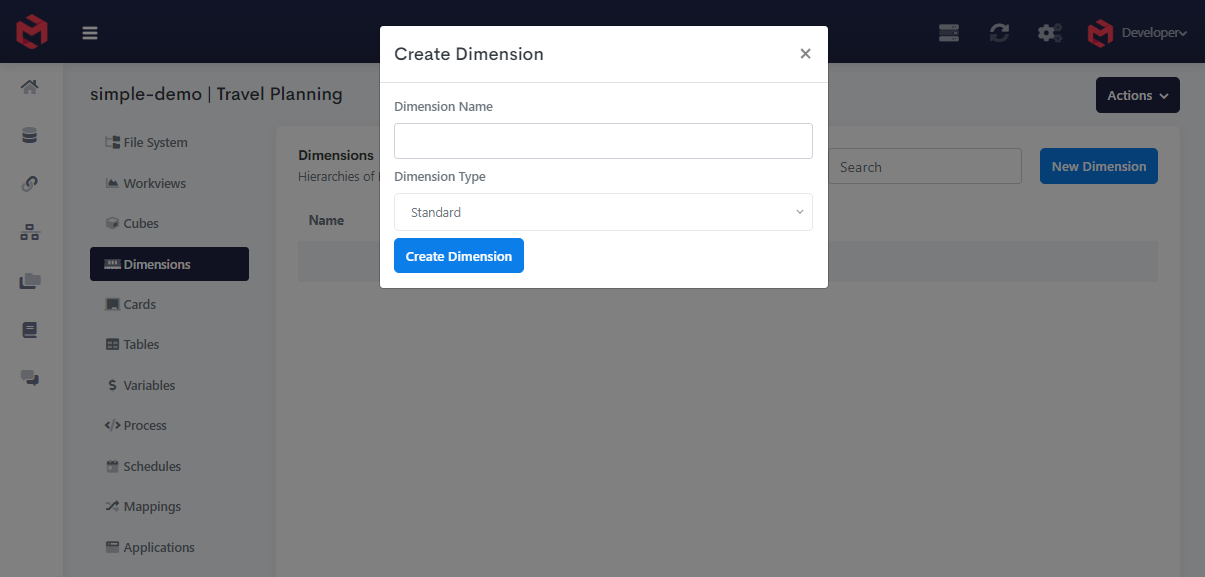This screenshot has height=577, width=1205.
Task: Select the database icon on the sidebar
Action: point(30,134)
